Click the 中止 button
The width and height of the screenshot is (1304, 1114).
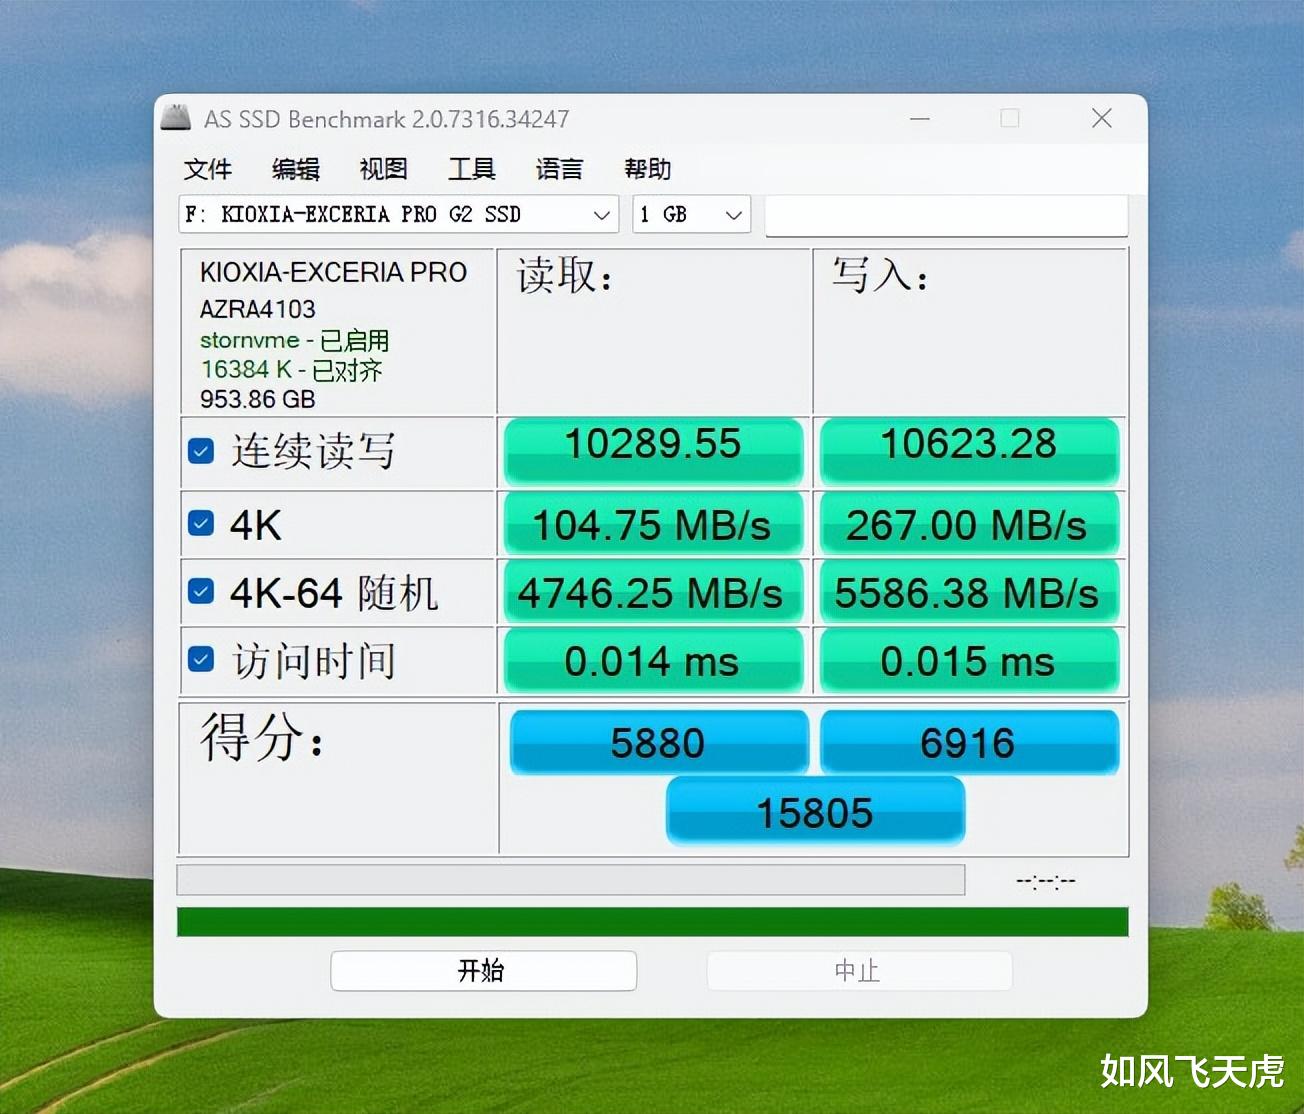[859, 970]
